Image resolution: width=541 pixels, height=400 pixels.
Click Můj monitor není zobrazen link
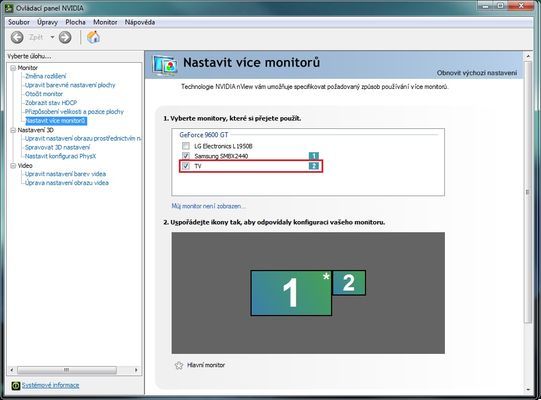click(208, 206)
